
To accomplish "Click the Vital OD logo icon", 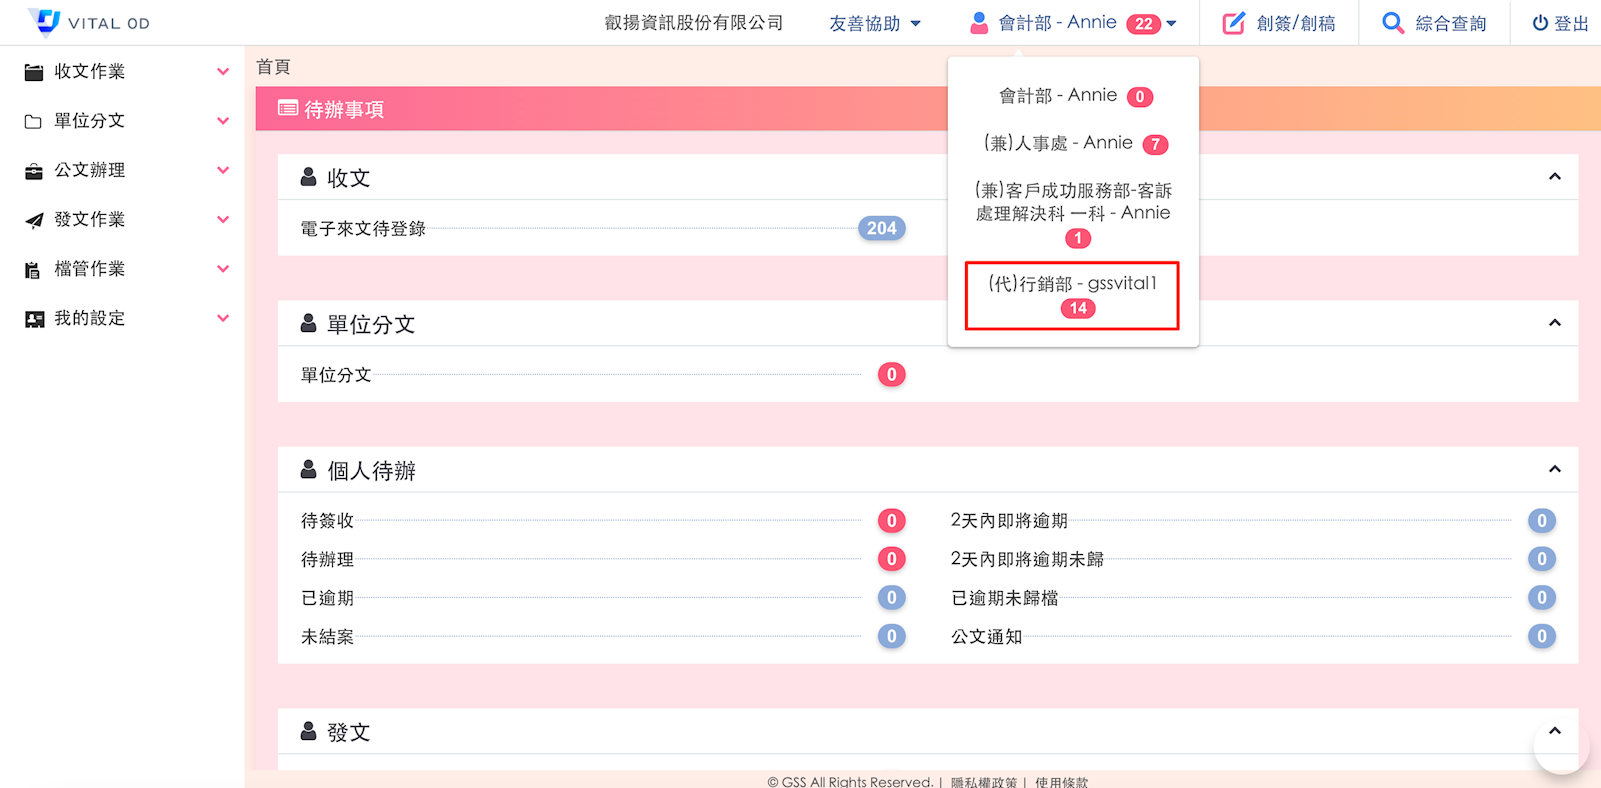I will click(44, 22).
